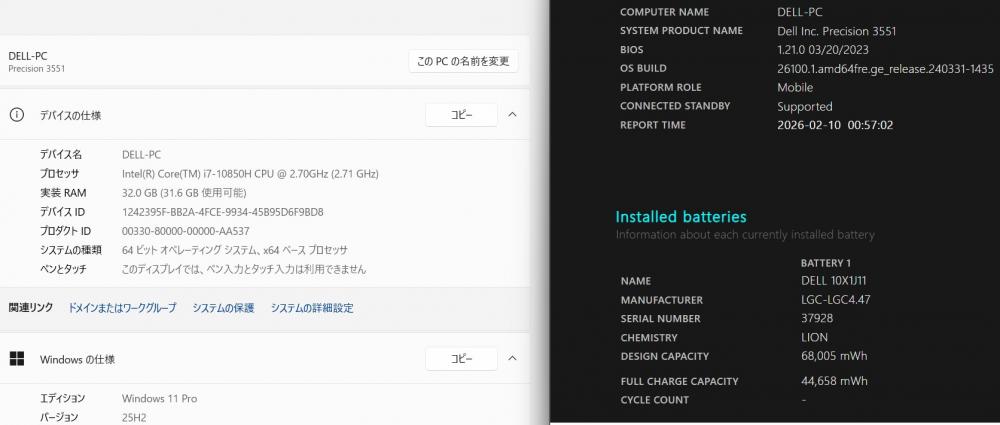Click the デバイスの仕様 info icon
The width and height of the screenshot is (1000, 425).
click(x=17, y=115)
